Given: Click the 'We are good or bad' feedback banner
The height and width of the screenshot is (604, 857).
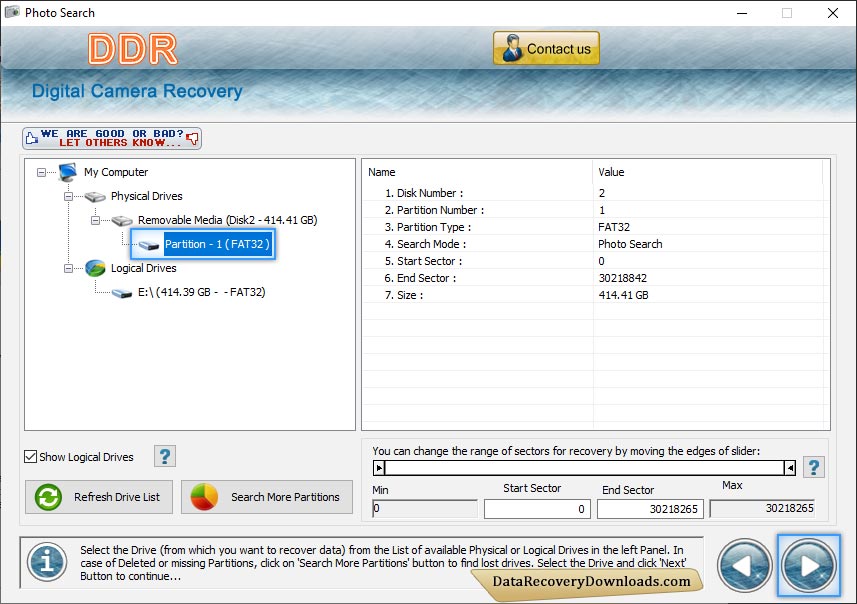Looking at the screenshot, I should point(112,138).
